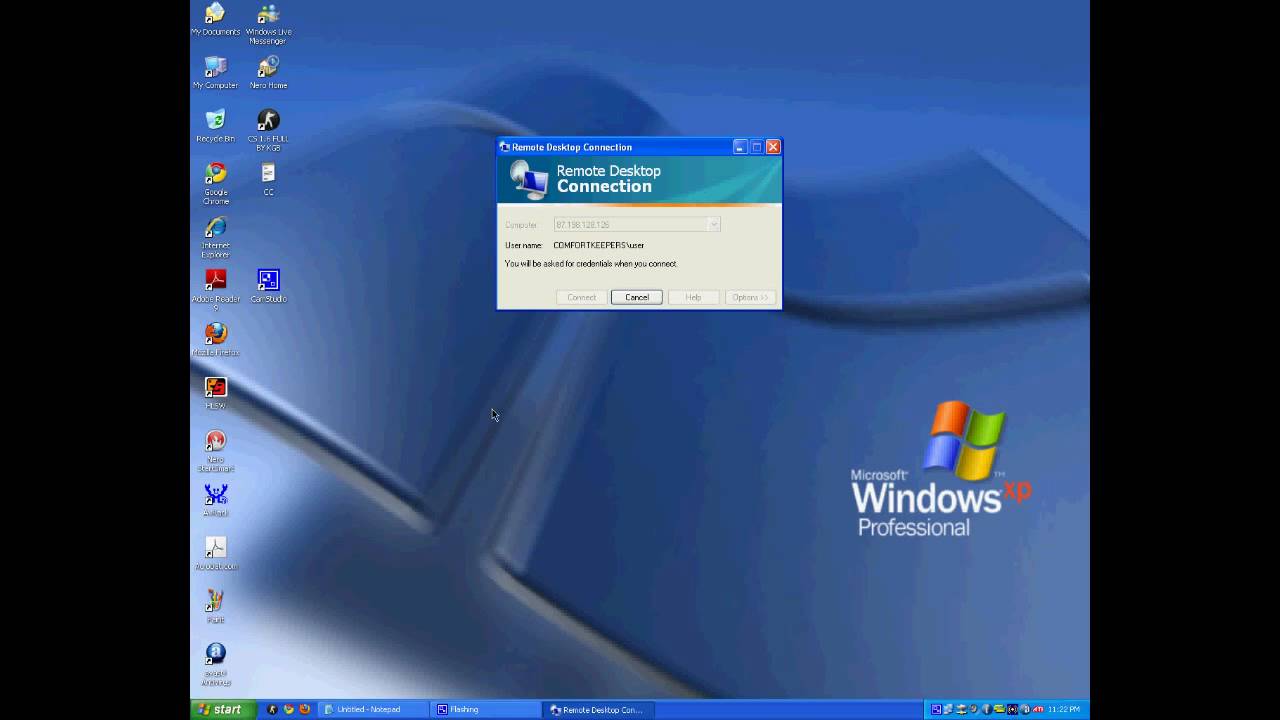The image size is (1280, 720).
Task: Launch Nero Home from the desktop
Action: tap(268, 73)
